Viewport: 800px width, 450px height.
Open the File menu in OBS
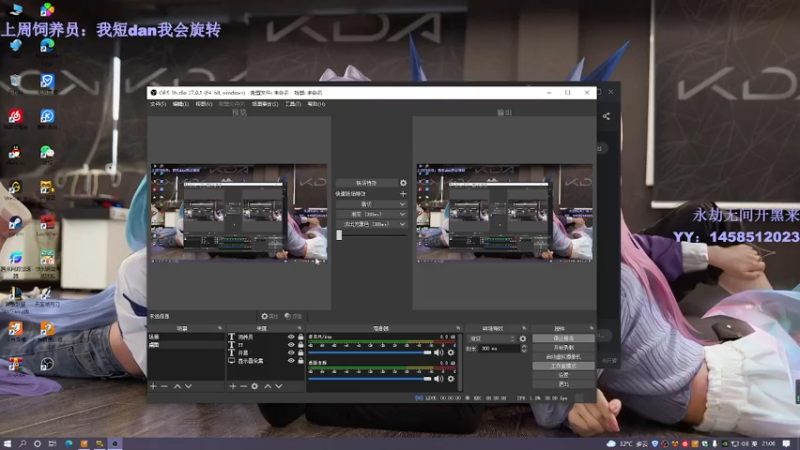click(158, 104)
